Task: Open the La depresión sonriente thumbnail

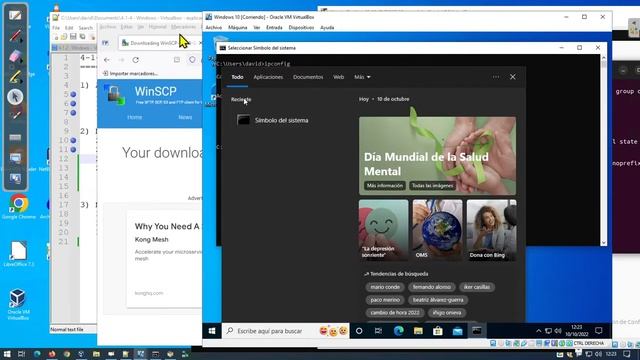Action: (x=383, y=230)
